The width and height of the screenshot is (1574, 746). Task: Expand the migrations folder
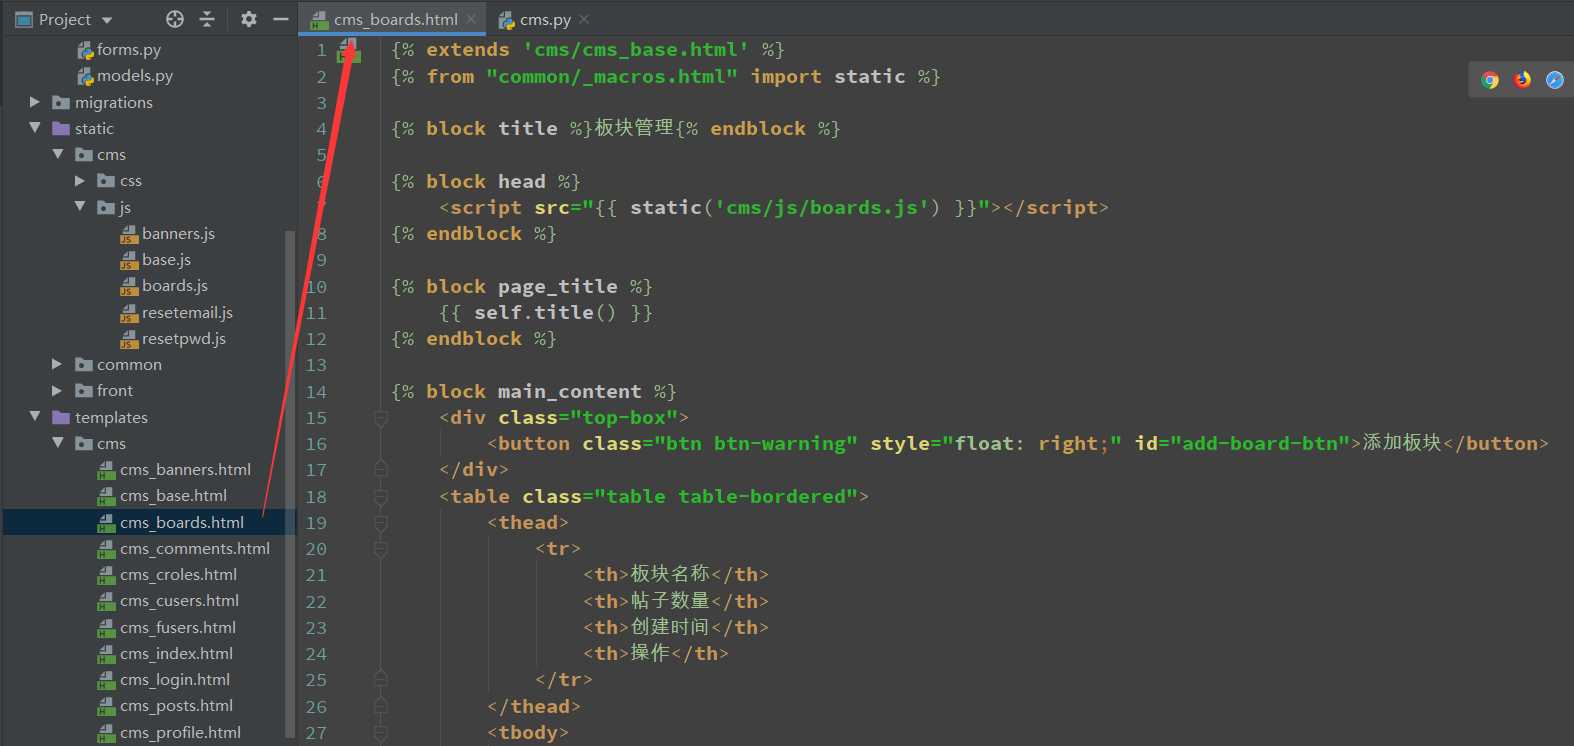coord(35,102)
